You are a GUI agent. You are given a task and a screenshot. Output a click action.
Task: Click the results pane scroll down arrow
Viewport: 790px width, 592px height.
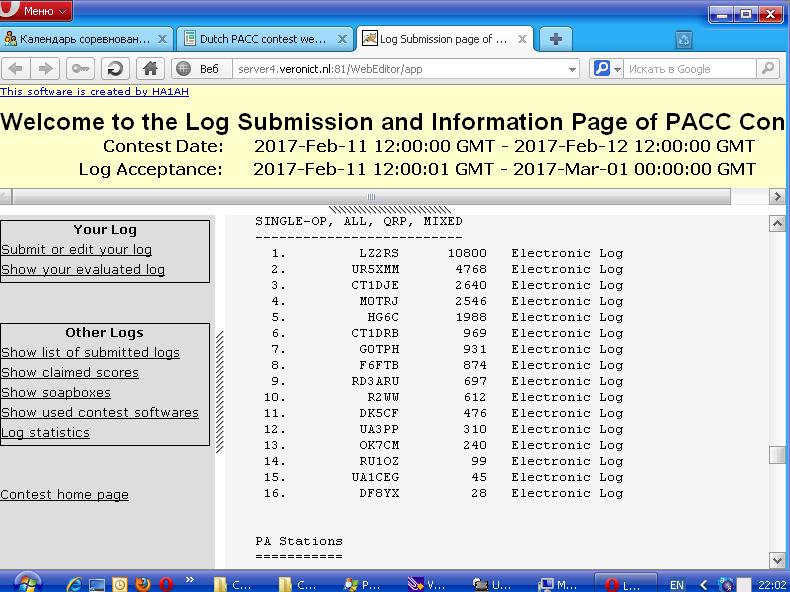pyautogui.click(x=777, y=560)
